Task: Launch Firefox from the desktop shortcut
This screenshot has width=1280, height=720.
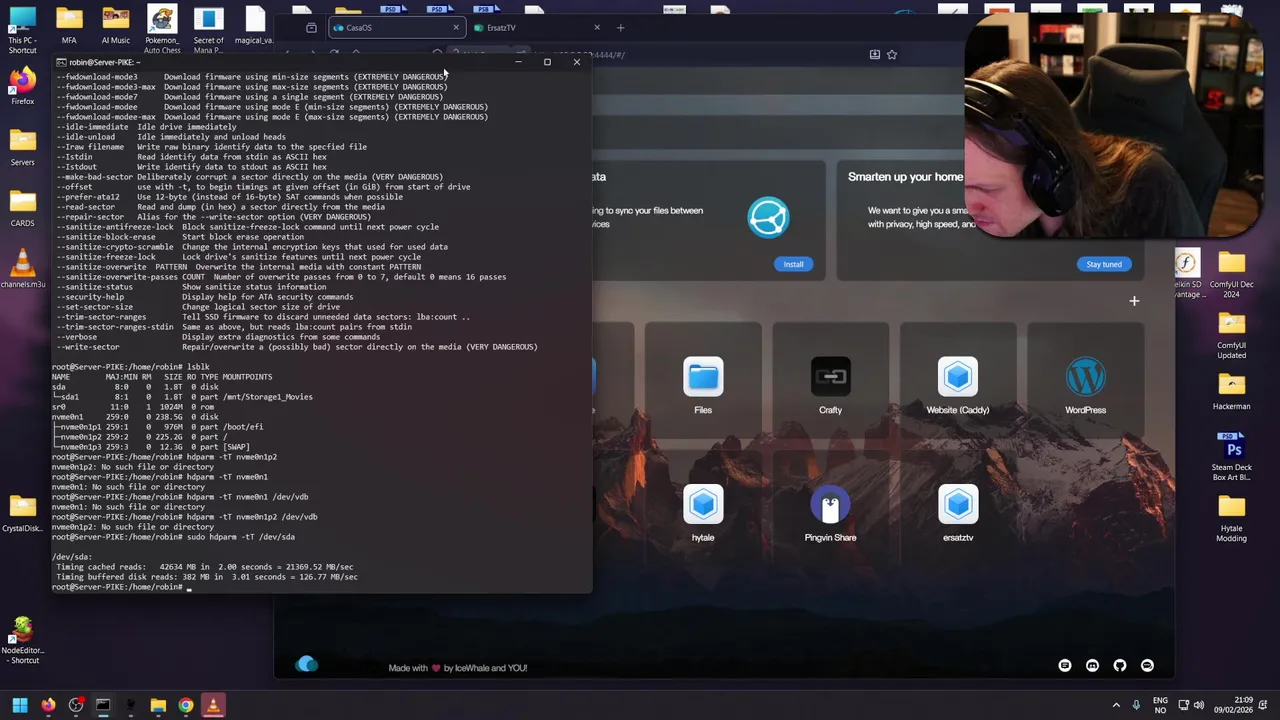Action: [22, 87]
